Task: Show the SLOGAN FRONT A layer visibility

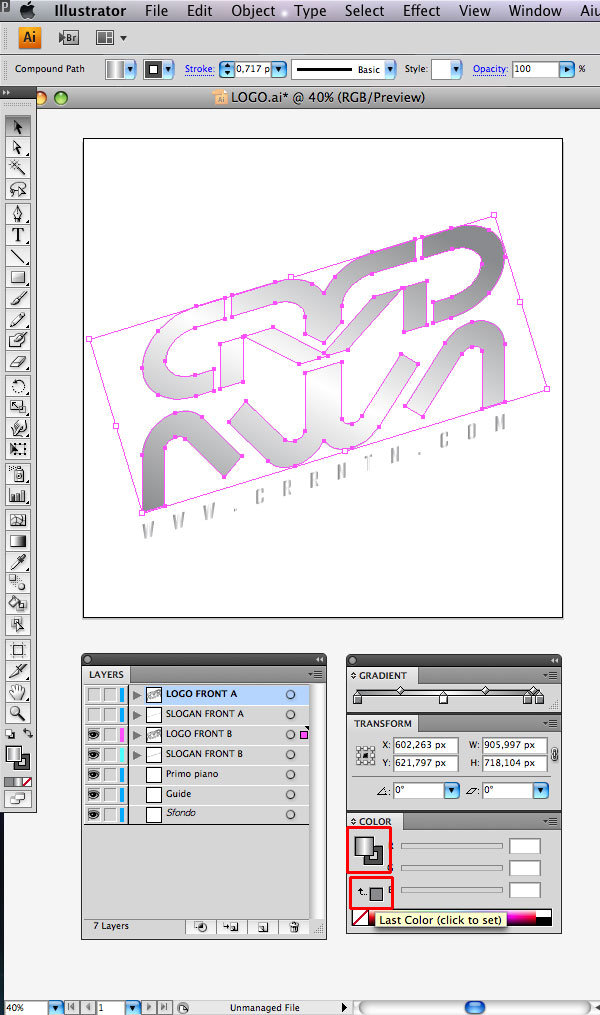Action: tap(94, 715)
